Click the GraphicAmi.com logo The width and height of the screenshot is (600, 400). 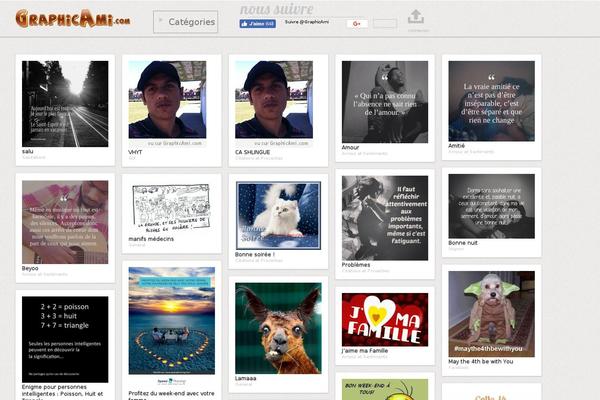(x=73, y=18)
